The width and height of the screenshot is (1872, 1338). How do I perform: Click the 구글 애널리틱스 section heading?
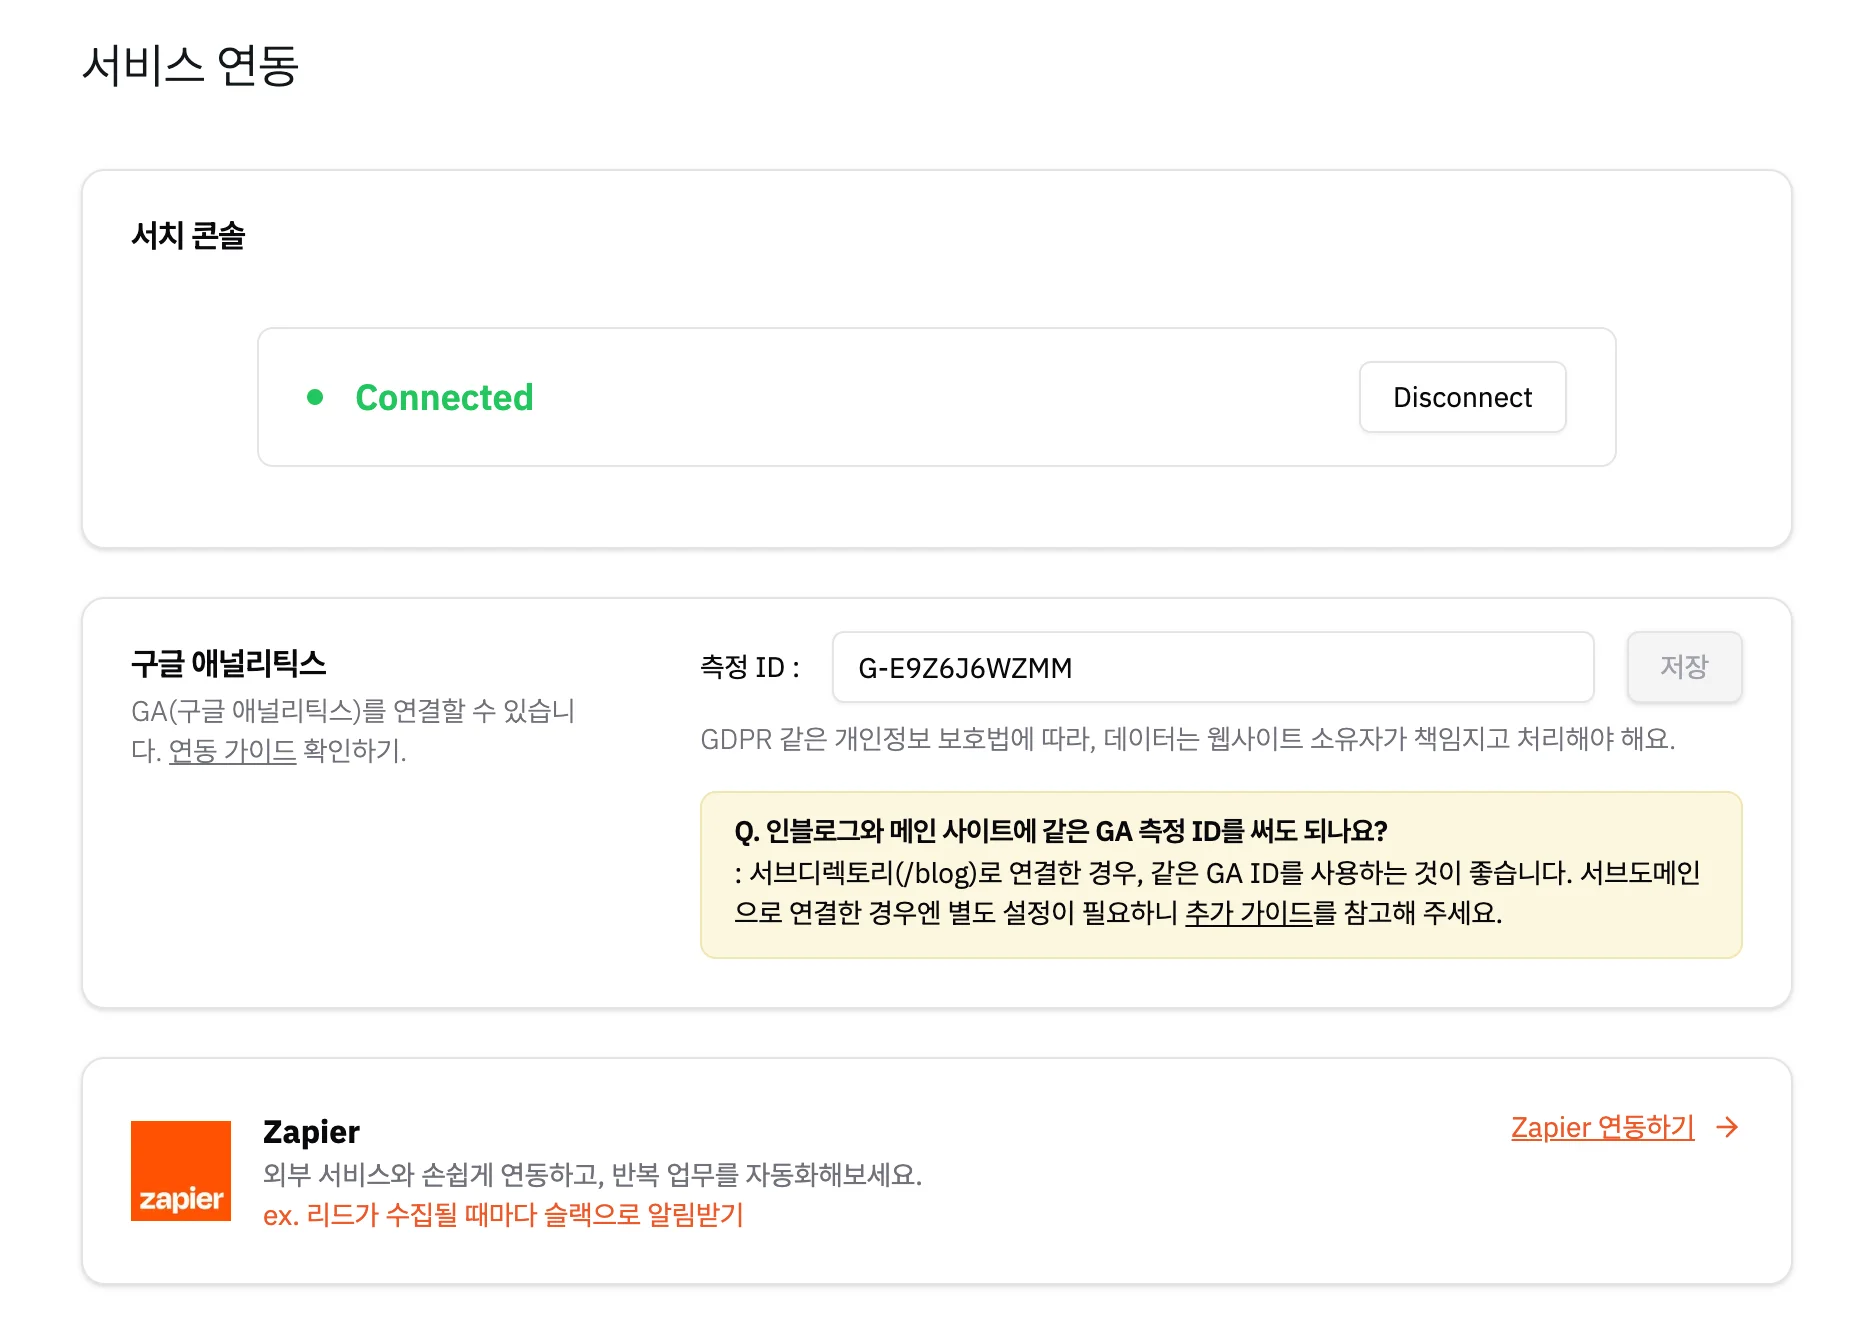pos(229,663)
